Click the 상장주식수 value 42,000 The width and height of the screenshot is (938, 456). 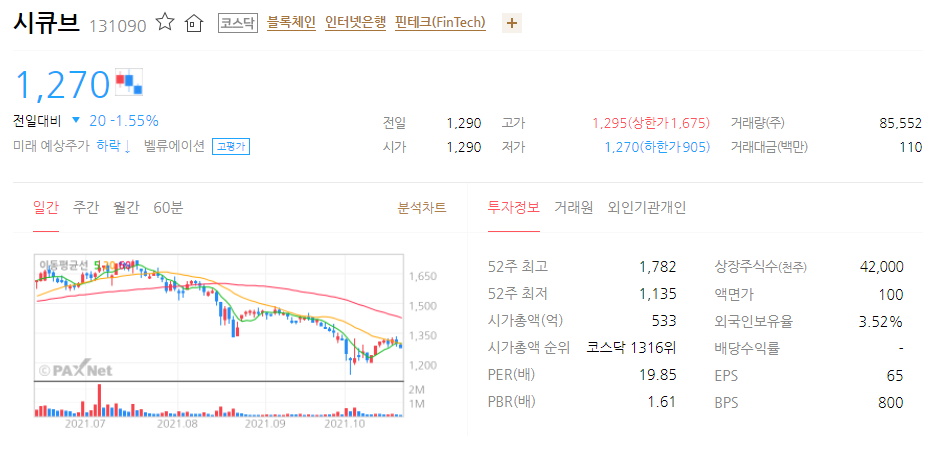pyautogui.click(x=881, y=266)
